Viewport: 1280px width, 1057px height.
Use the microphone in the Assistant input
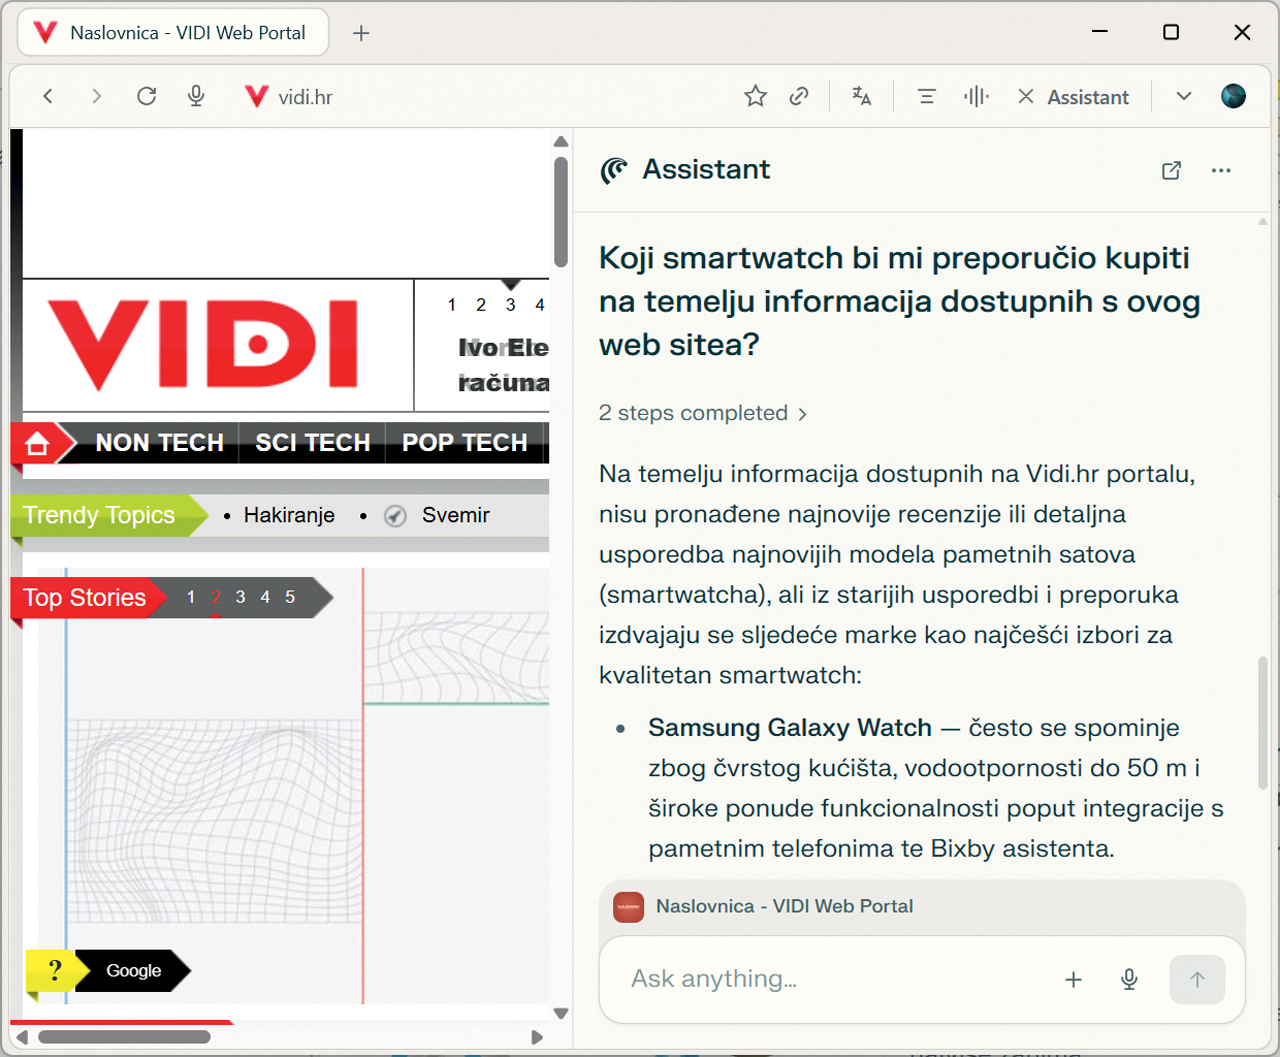[1129, 980]
